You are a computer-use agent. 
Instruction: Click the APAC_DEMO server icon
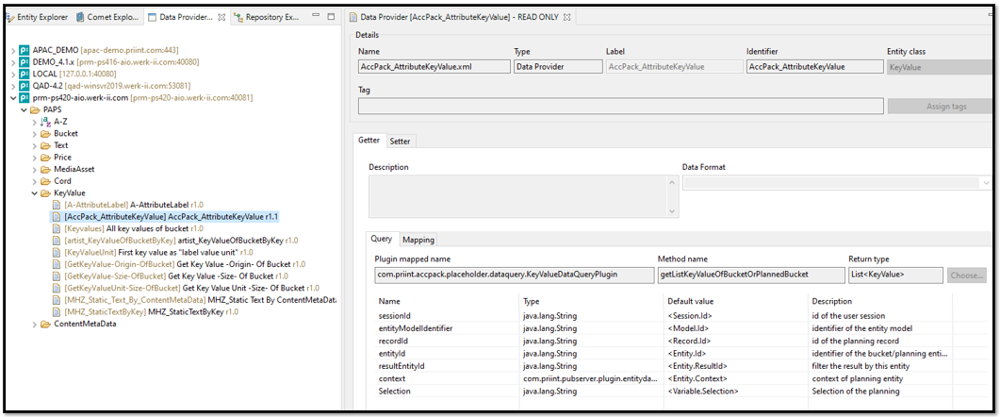click(24, 50)
